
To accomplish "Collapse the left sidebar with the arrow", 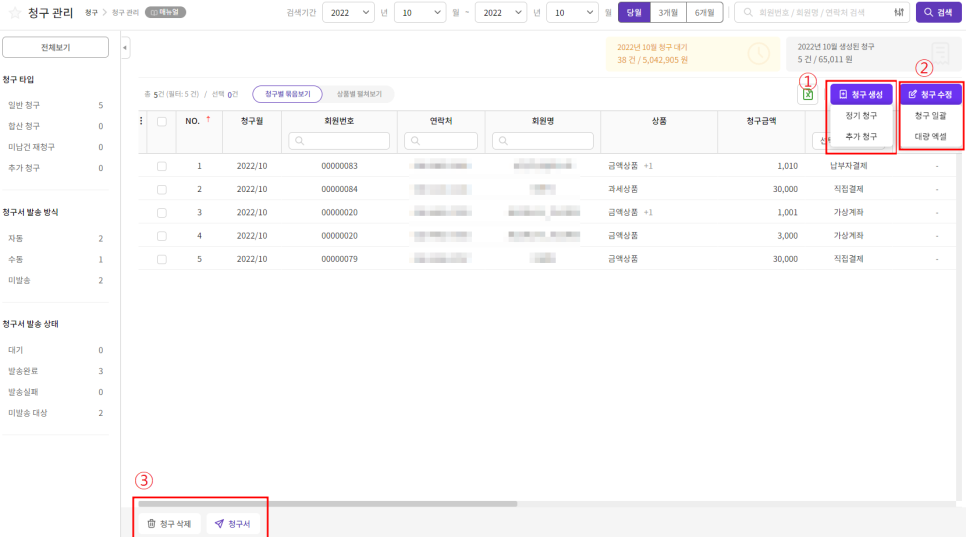I will coord(125,47).
